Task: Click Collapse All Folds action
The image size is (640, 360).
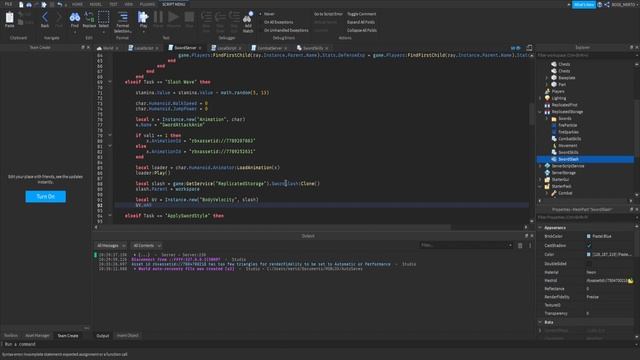Action: tap(362, 30)
